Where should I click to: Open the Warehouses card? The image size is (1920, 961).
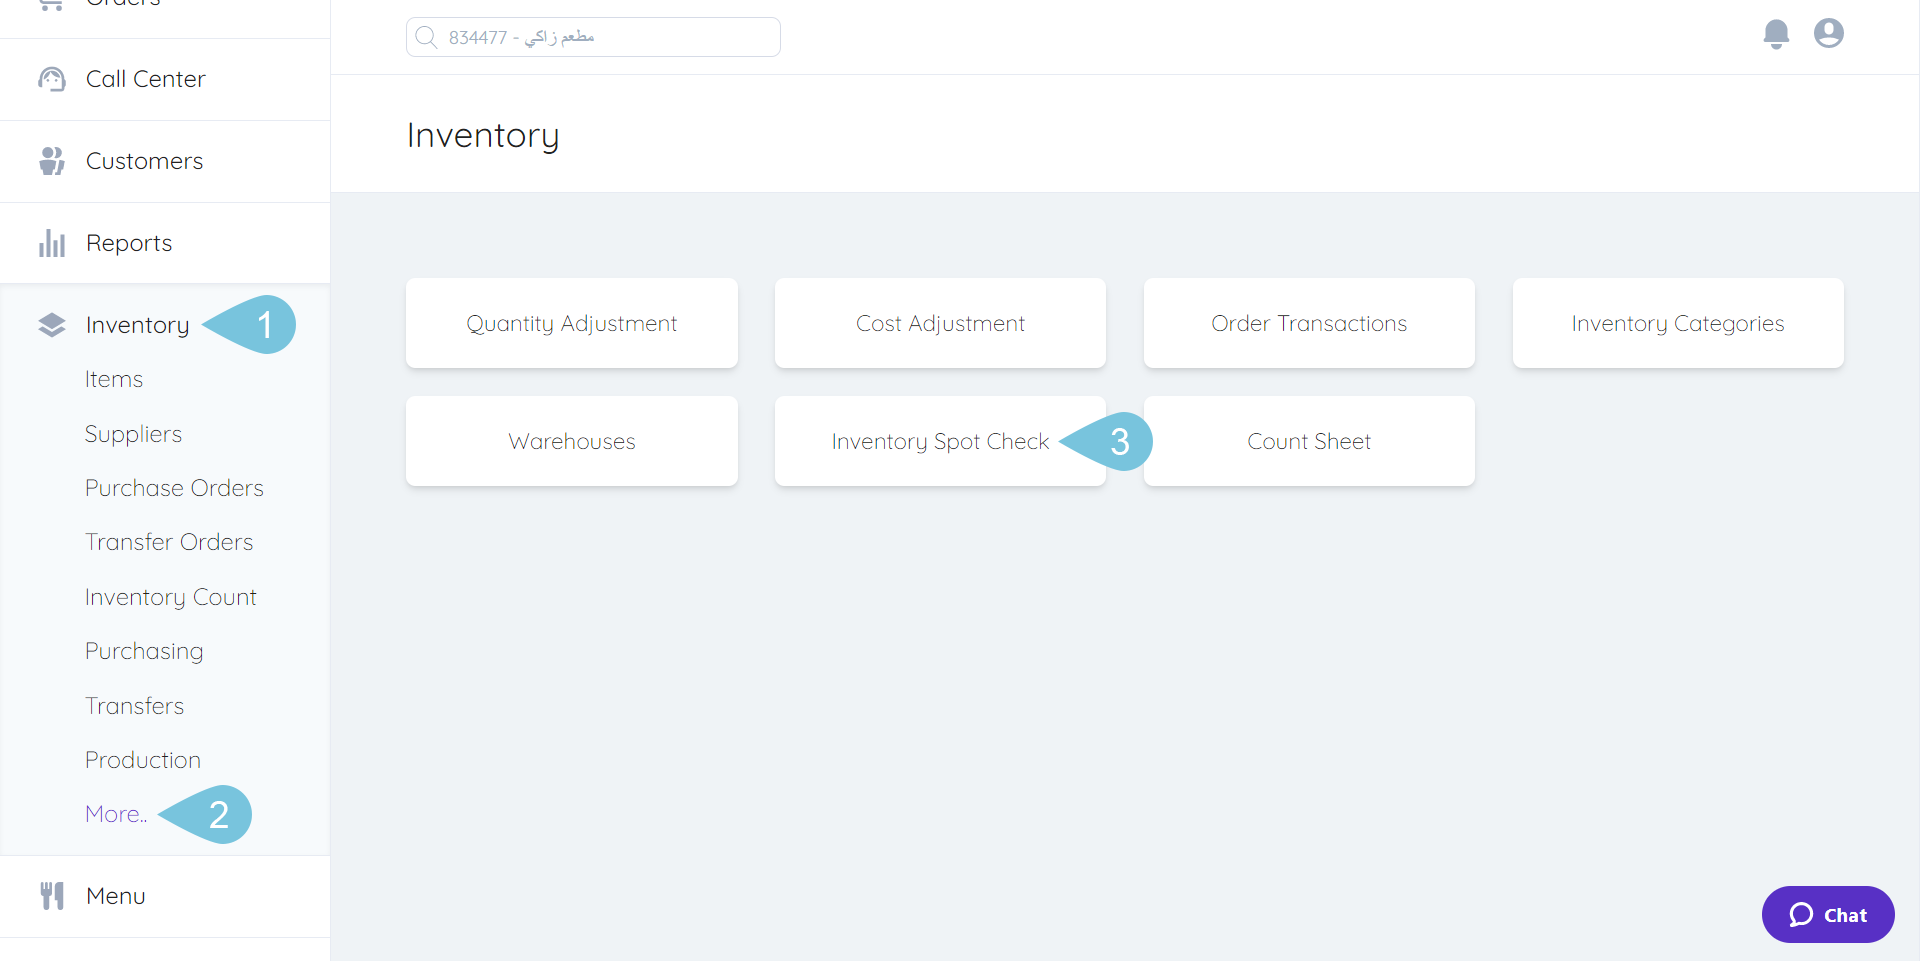point(572,441)
